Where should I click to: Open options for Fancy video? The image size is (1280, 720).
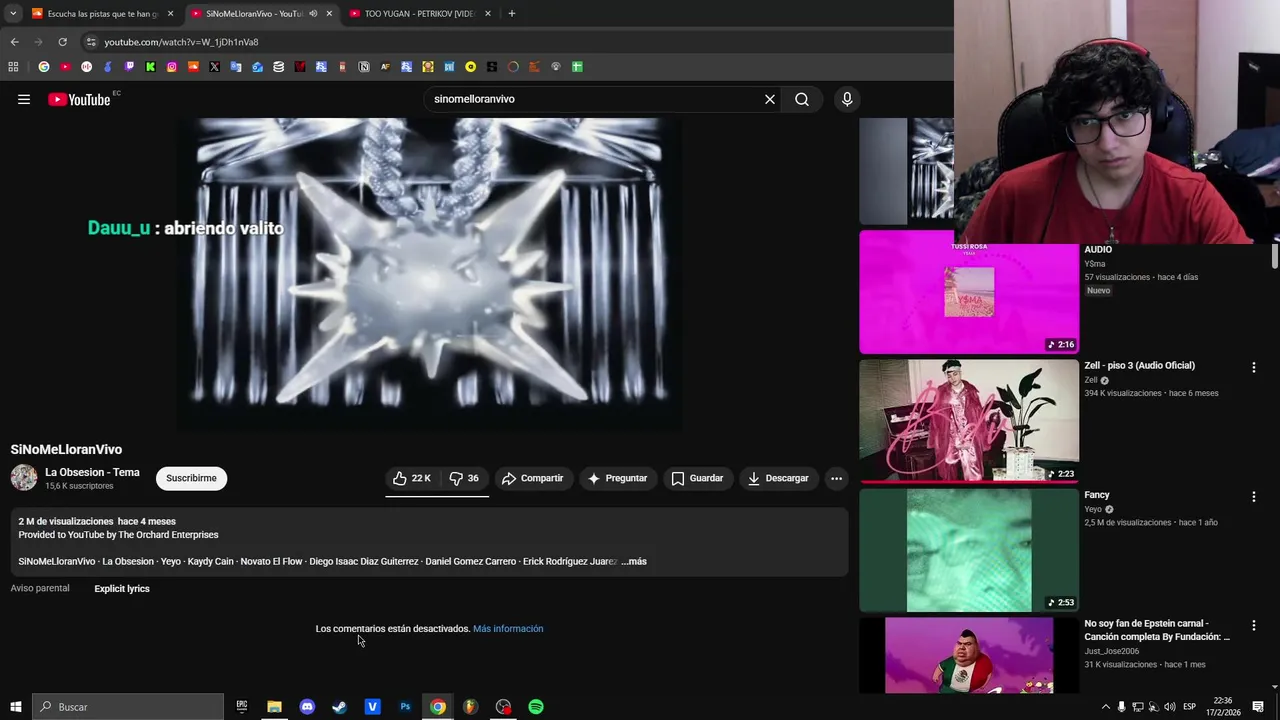pos(1253,496)
